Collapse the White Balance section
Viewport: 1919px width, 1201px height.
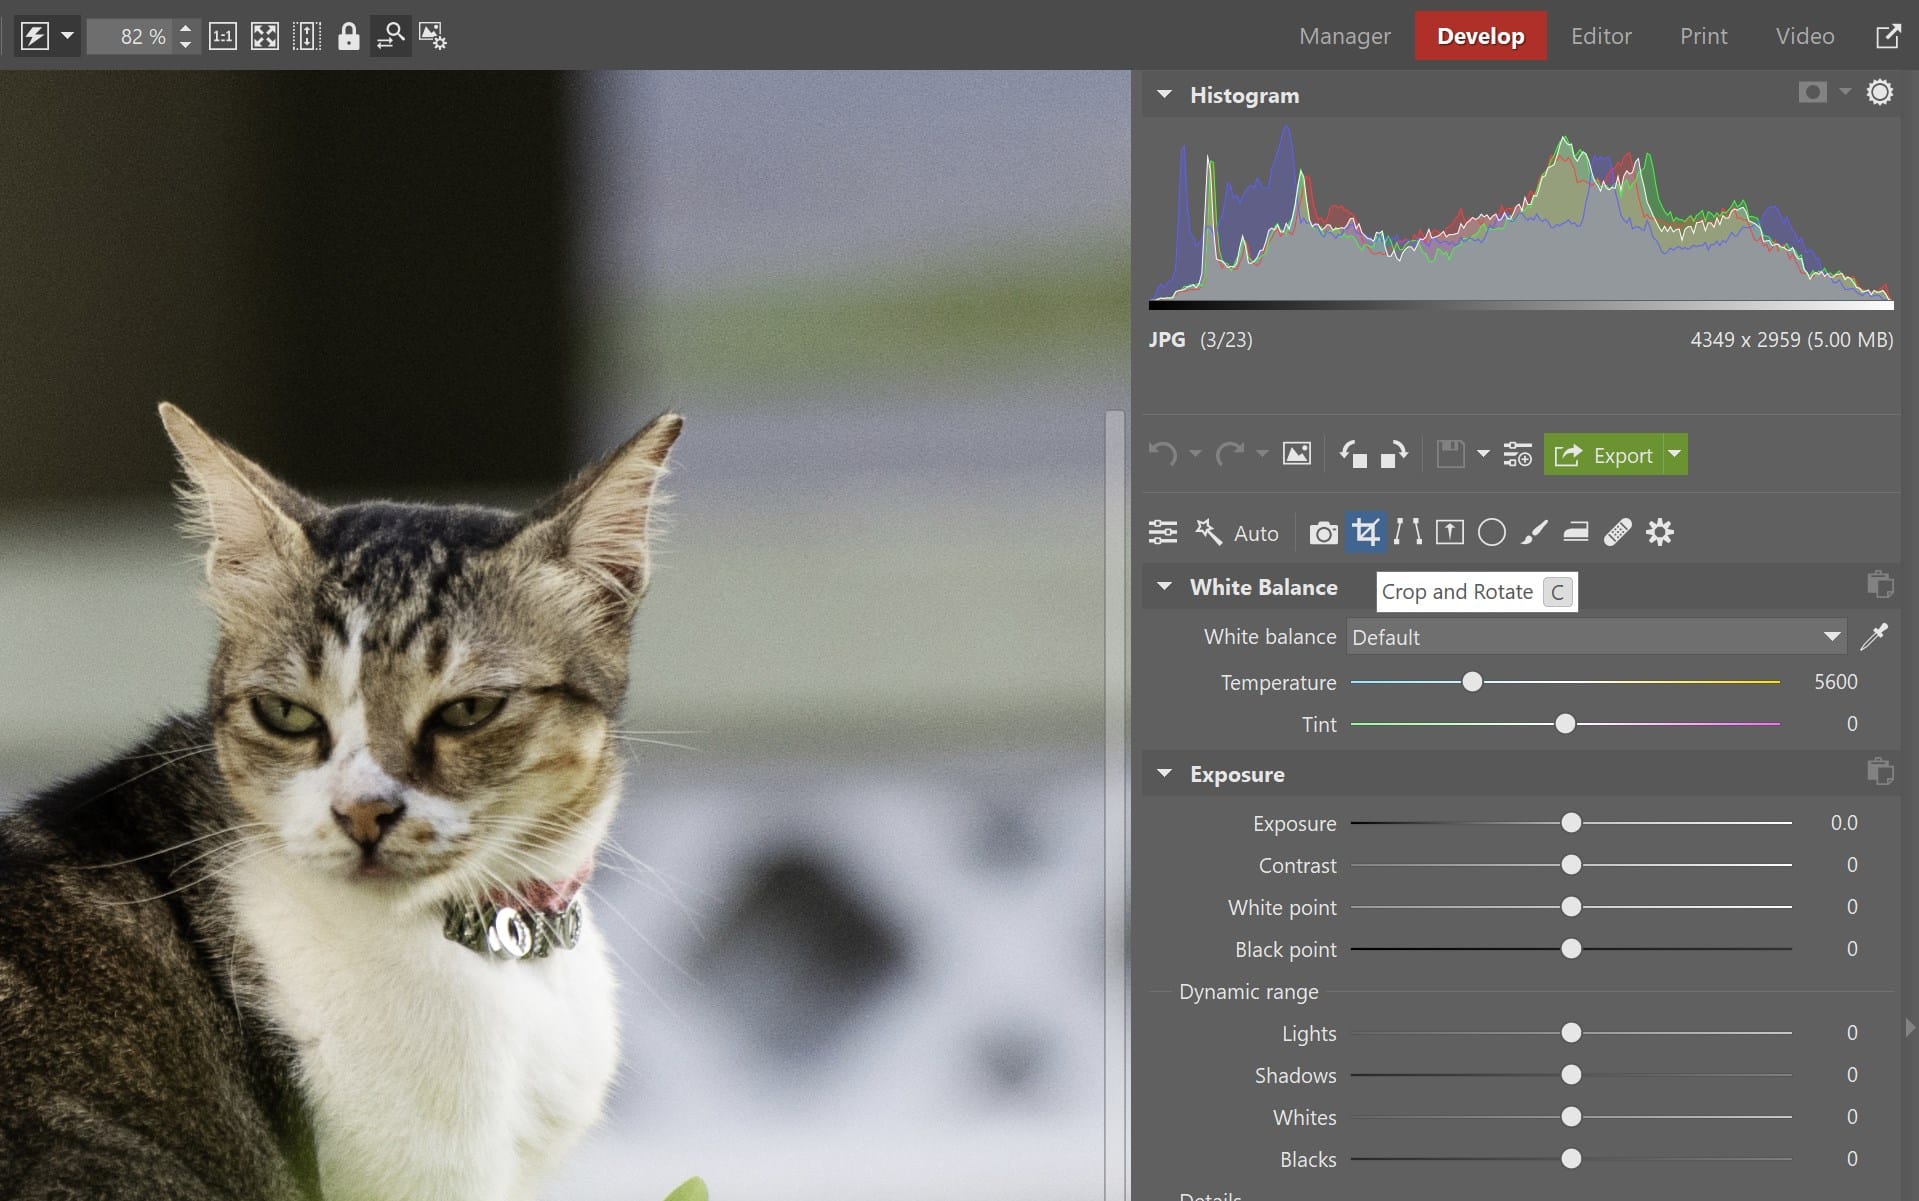click(x=1164, y=587)
